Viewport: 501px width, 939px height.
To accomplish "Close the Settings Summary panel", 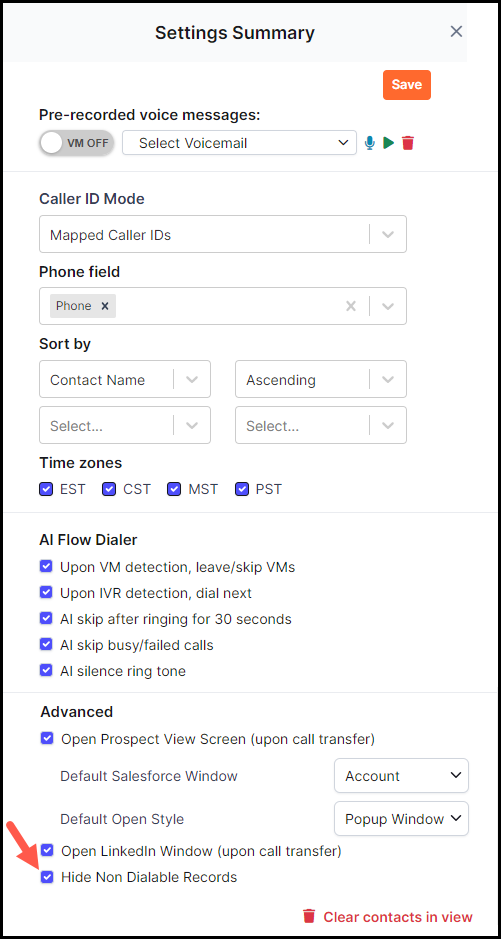I will tap(456, 32).
